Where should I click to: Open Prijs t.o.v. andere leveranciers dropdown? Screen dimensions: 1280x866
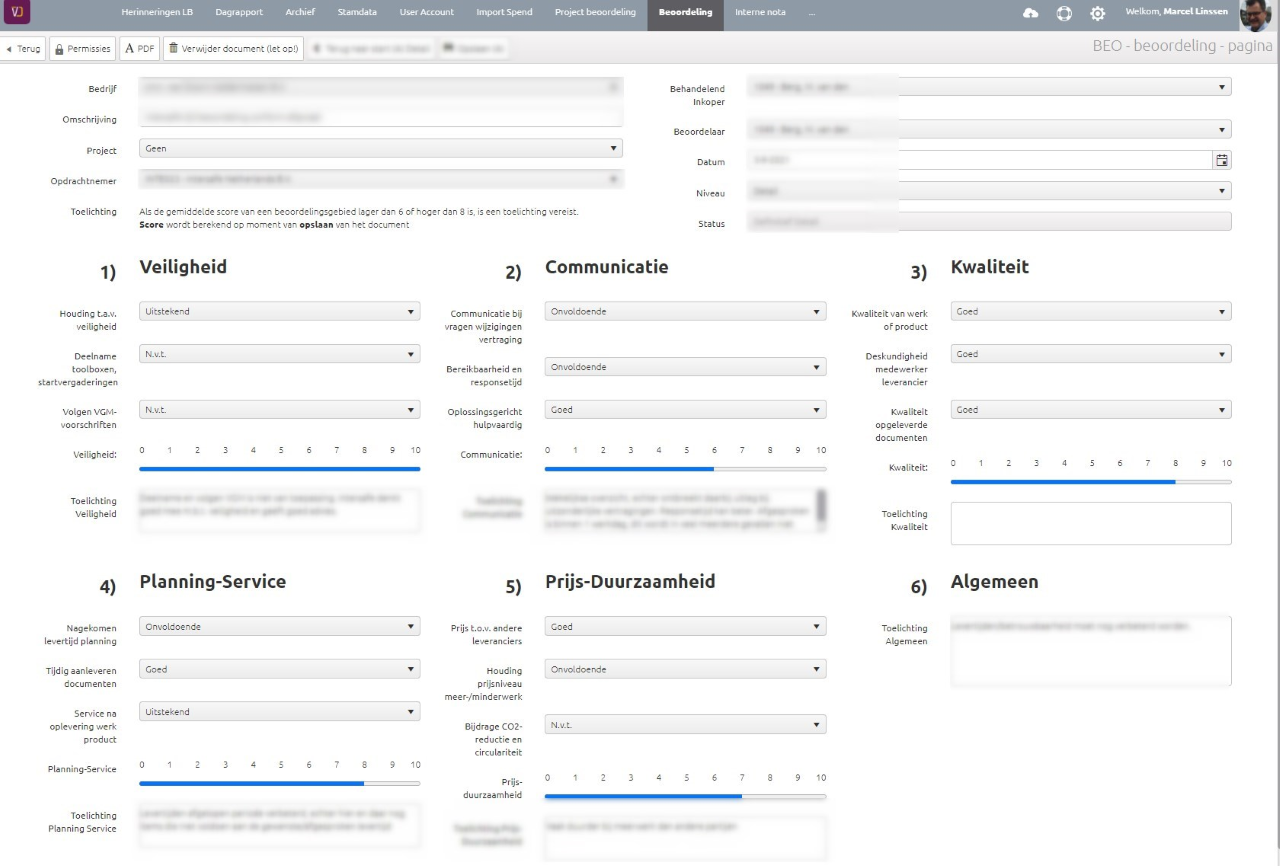(x=685, y=626)
